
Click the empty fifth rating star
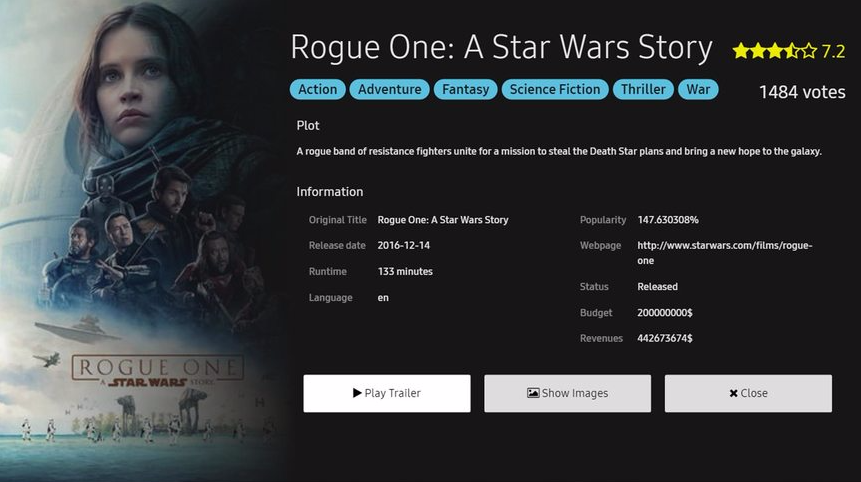coord(809,51)
